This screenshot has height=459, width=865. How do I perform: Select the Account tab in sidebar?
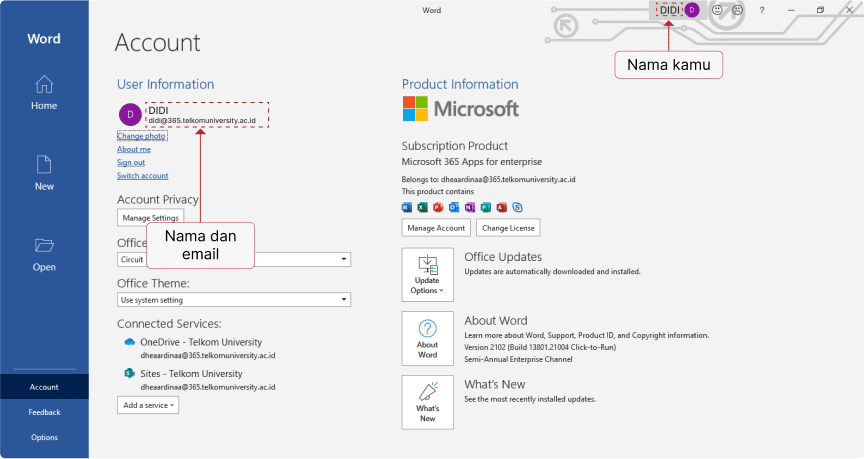tap(44, 387)
